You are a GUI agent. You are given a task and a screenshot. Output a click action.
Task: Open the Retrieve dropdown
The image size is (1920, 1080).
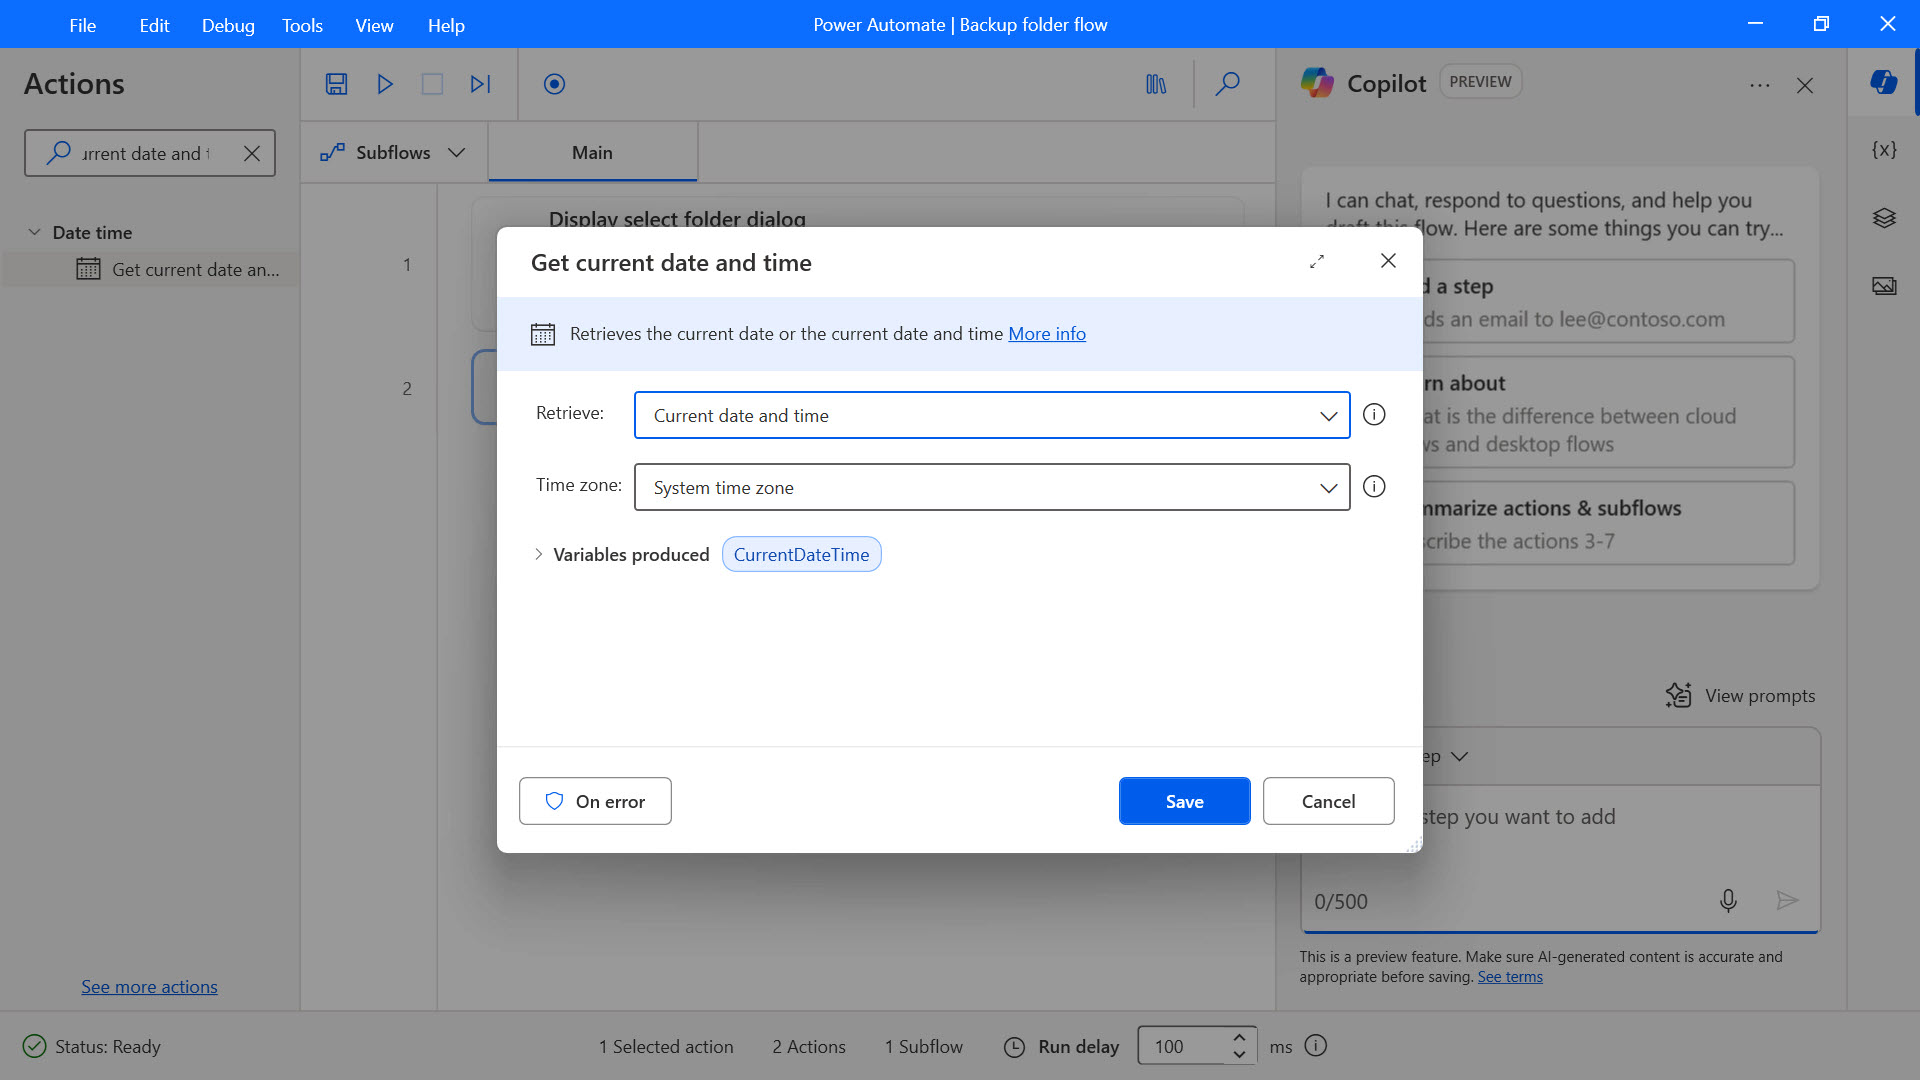click(x=1328, y=415)
